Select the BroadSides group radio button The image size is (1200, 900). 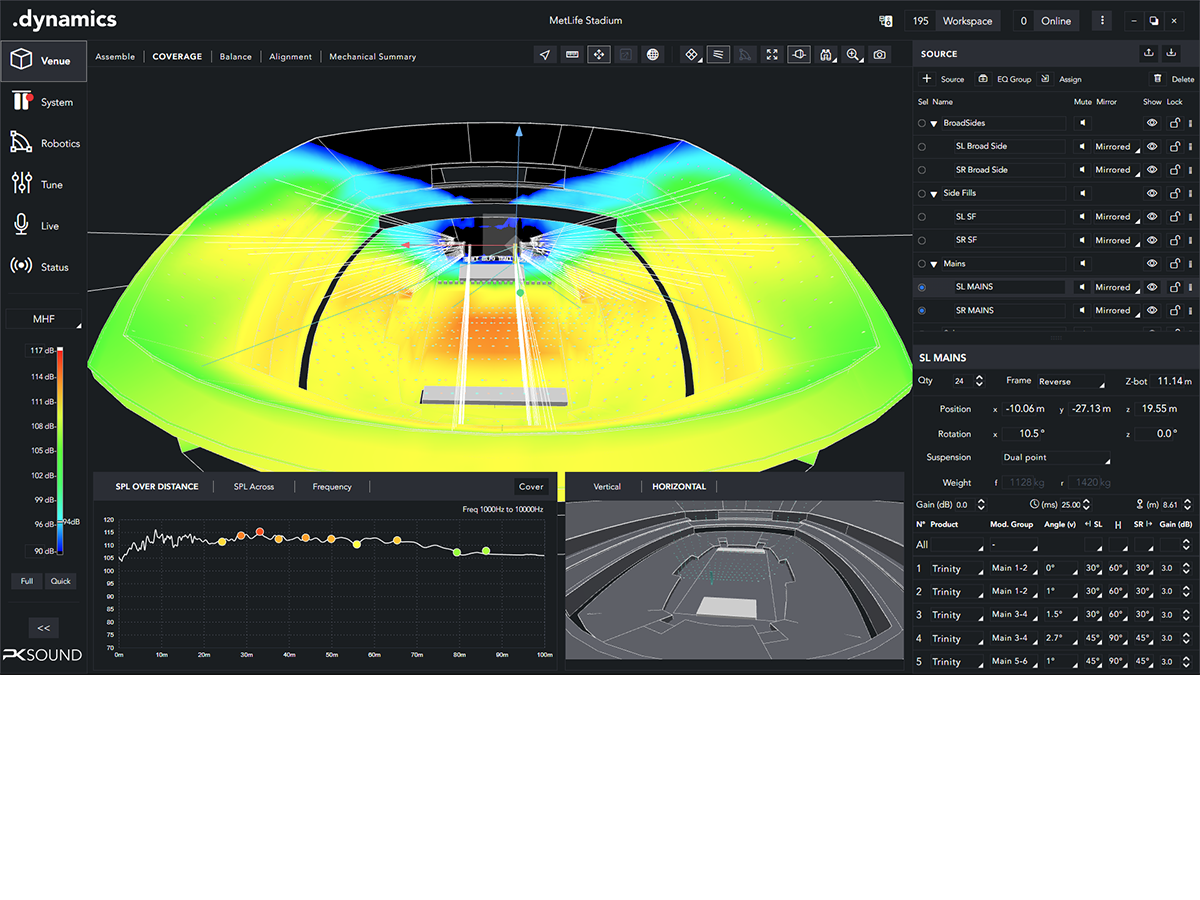point(922,123)
